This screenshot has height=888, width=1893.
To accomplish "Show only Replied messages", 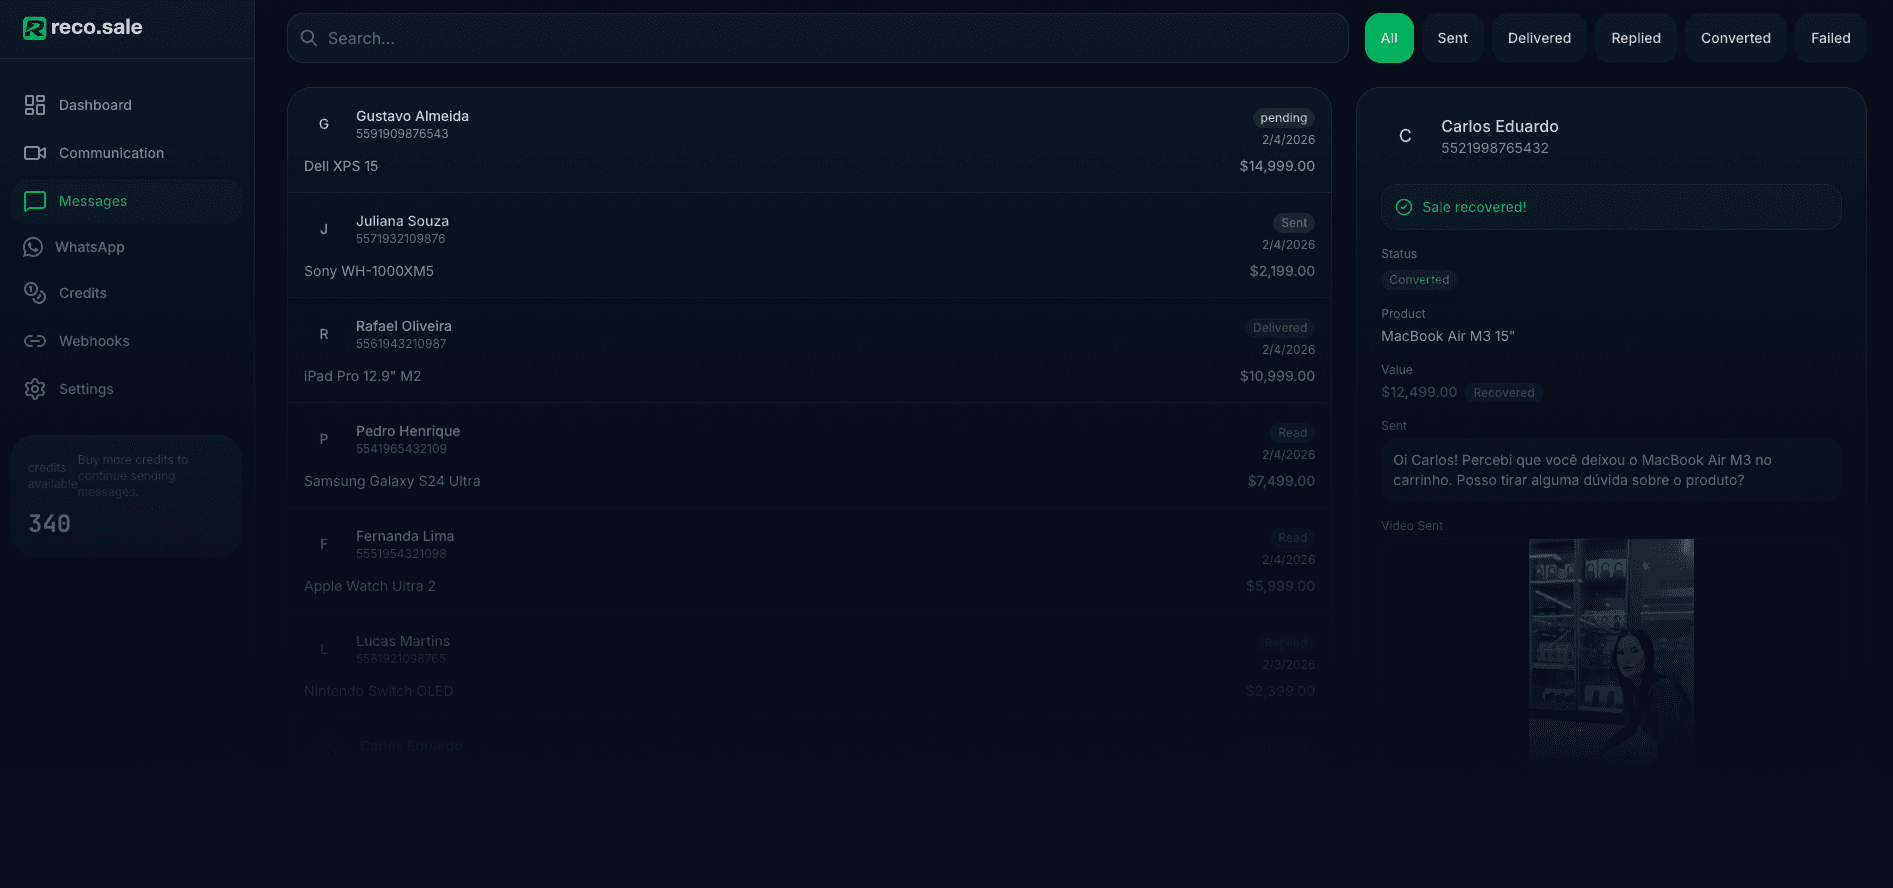I will 1636,38.
